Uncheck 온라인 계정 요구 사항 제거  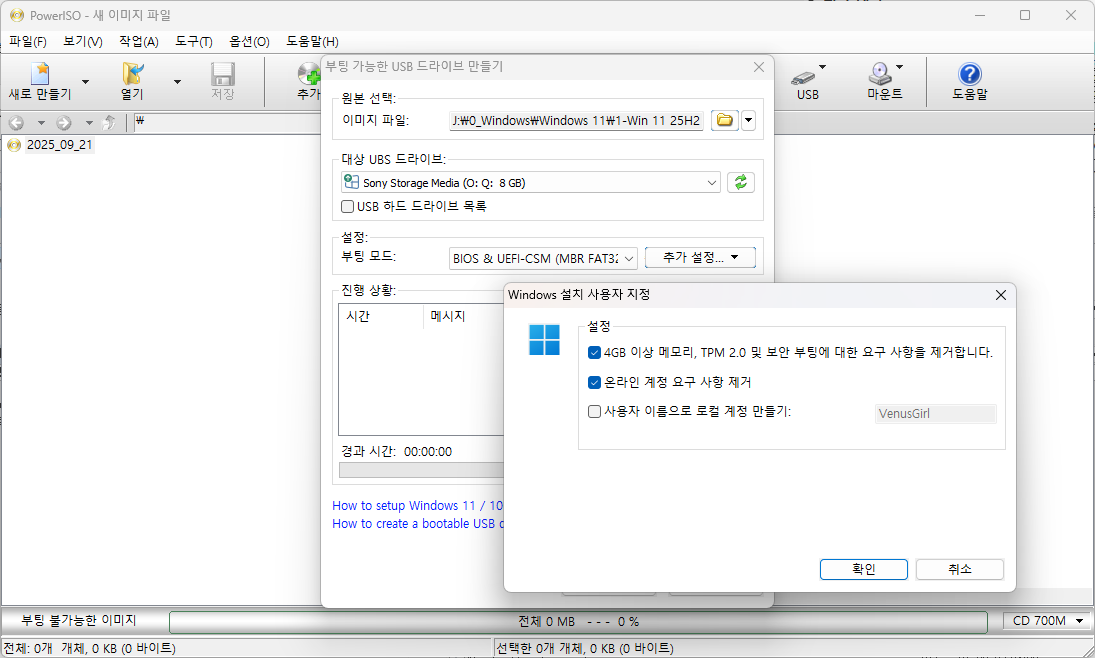(x=594, y=382)
